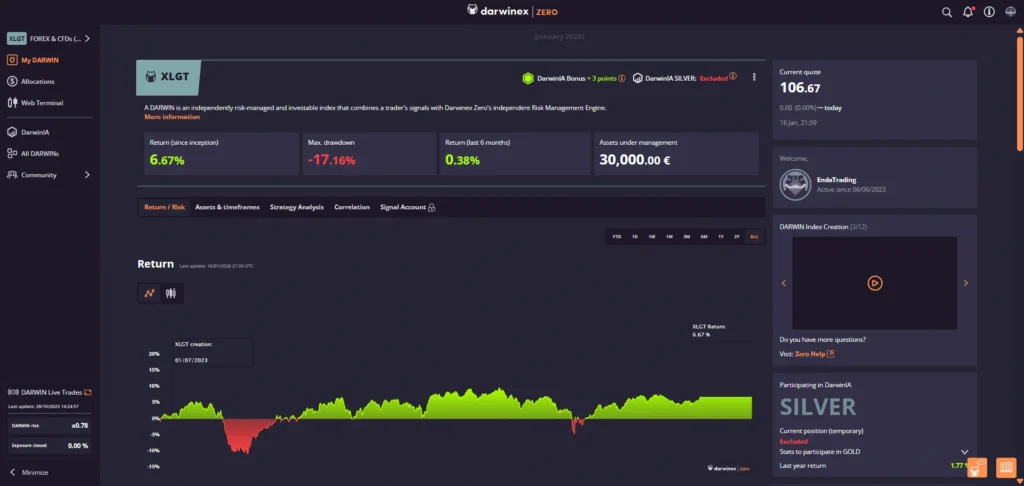The height and width of the screenshot is (486, 1024).
Task: Click the Minimize sidebar label
Action: coord(35,472)
